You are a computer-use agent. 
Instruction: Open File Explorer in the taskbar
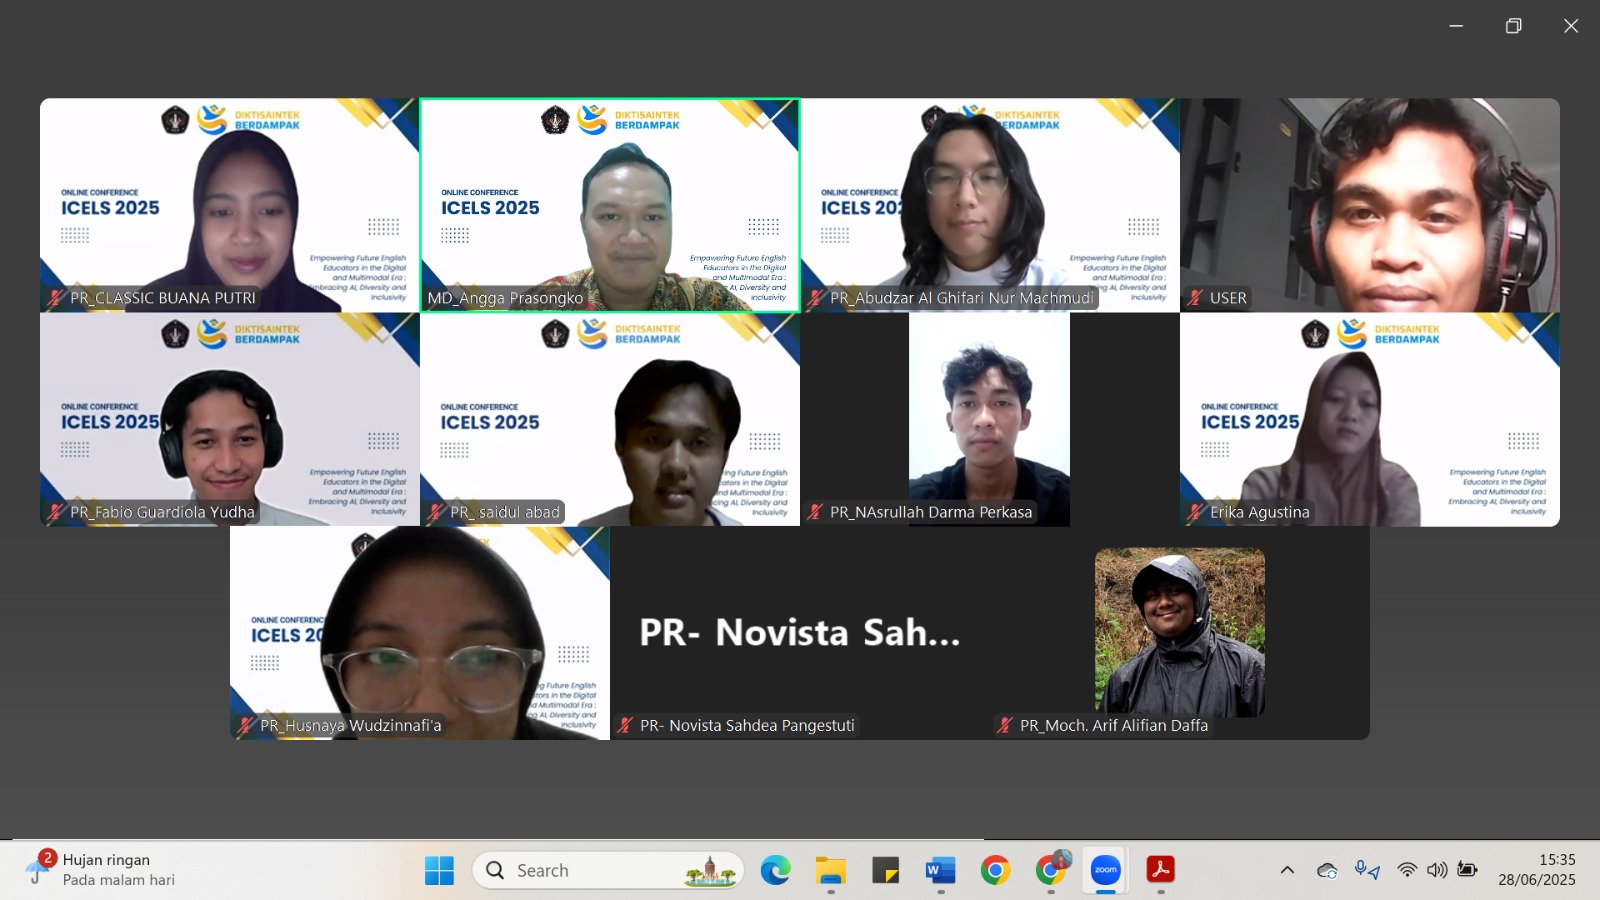tap(830, 870)
